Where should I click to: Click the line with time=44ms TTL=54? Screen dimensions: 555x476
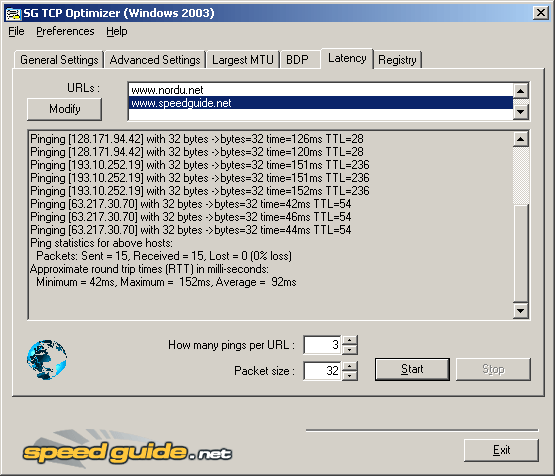(191, 230)
